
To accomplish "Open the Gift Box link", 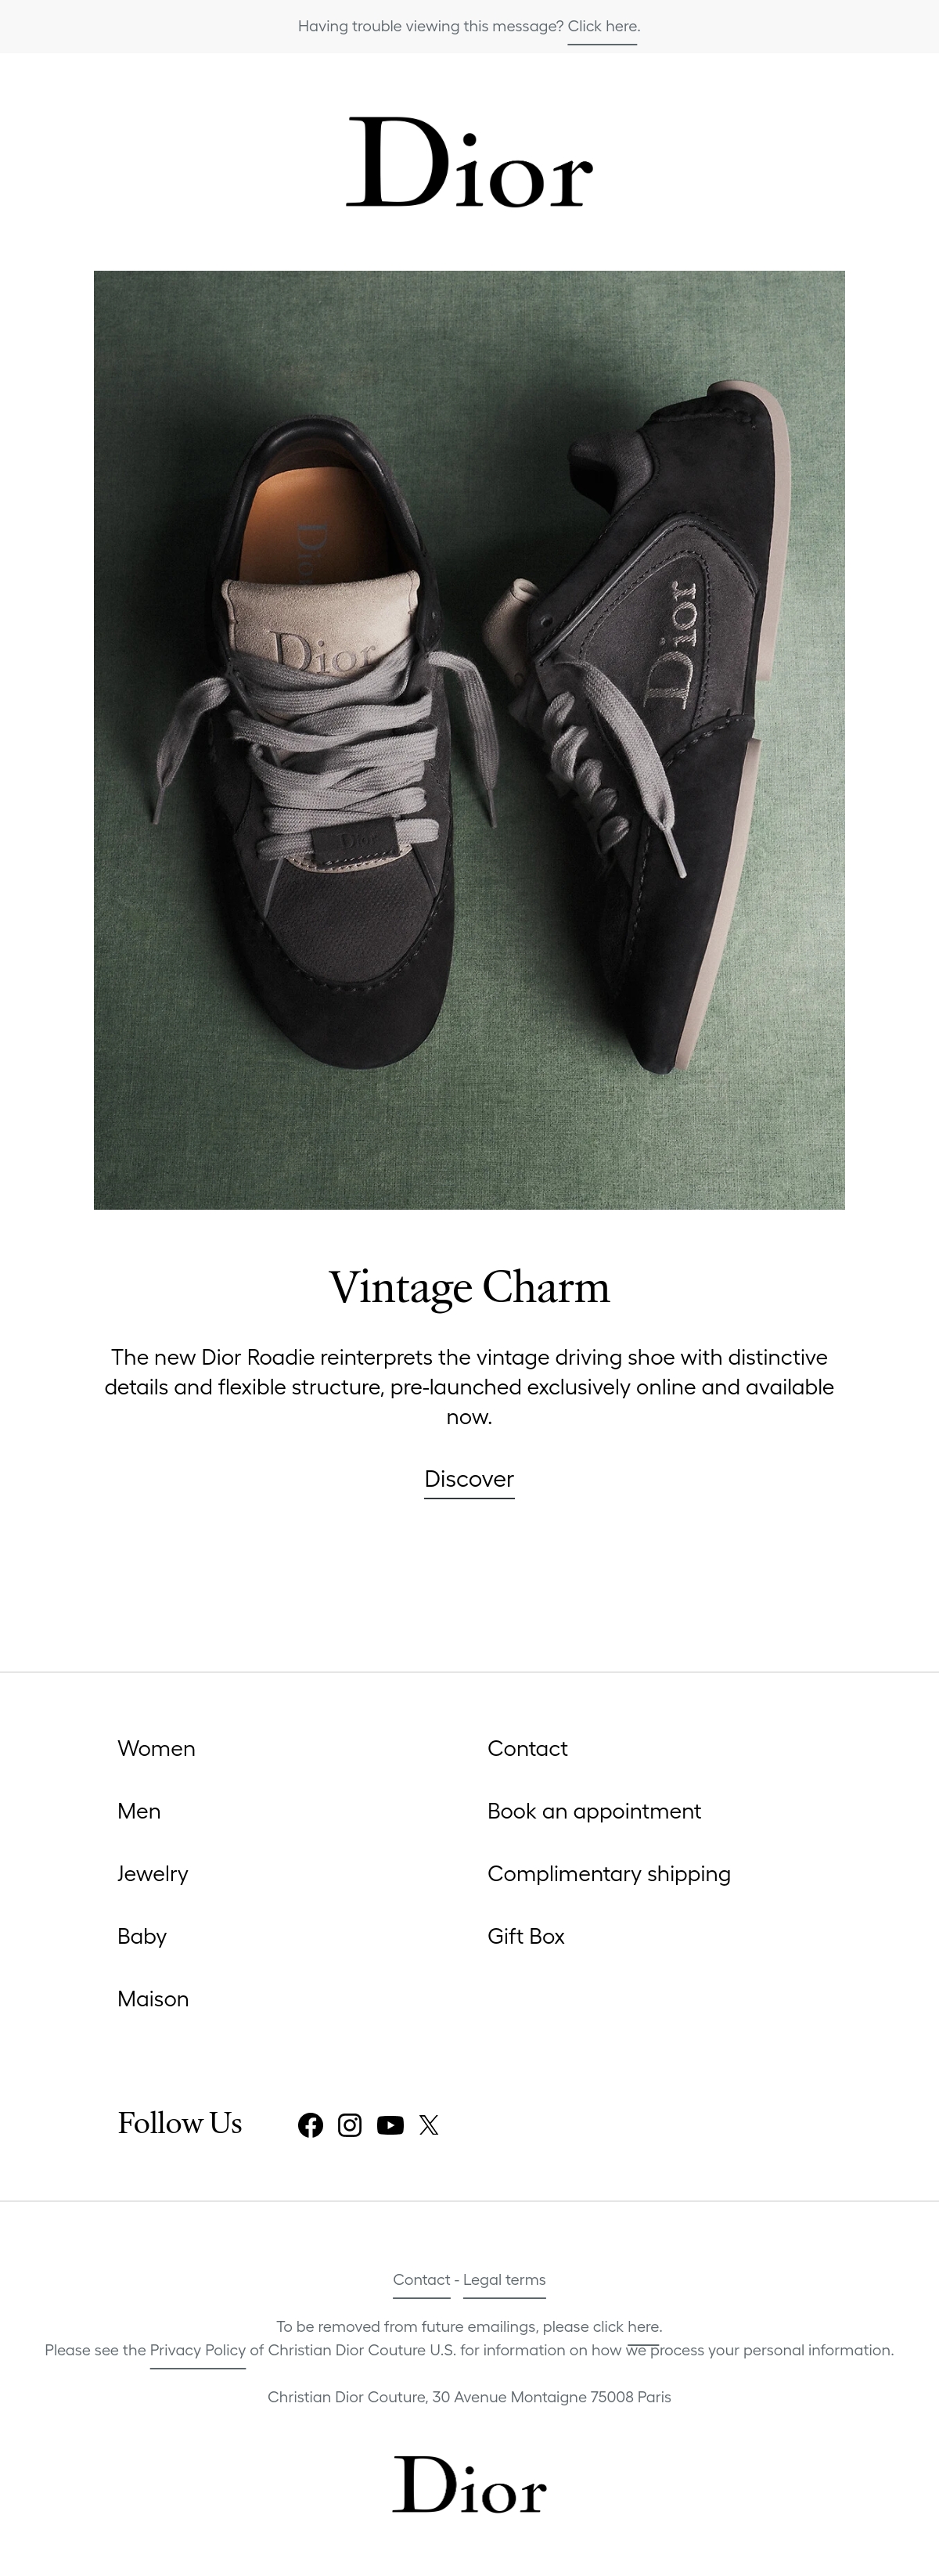I will pos(526,1936).
